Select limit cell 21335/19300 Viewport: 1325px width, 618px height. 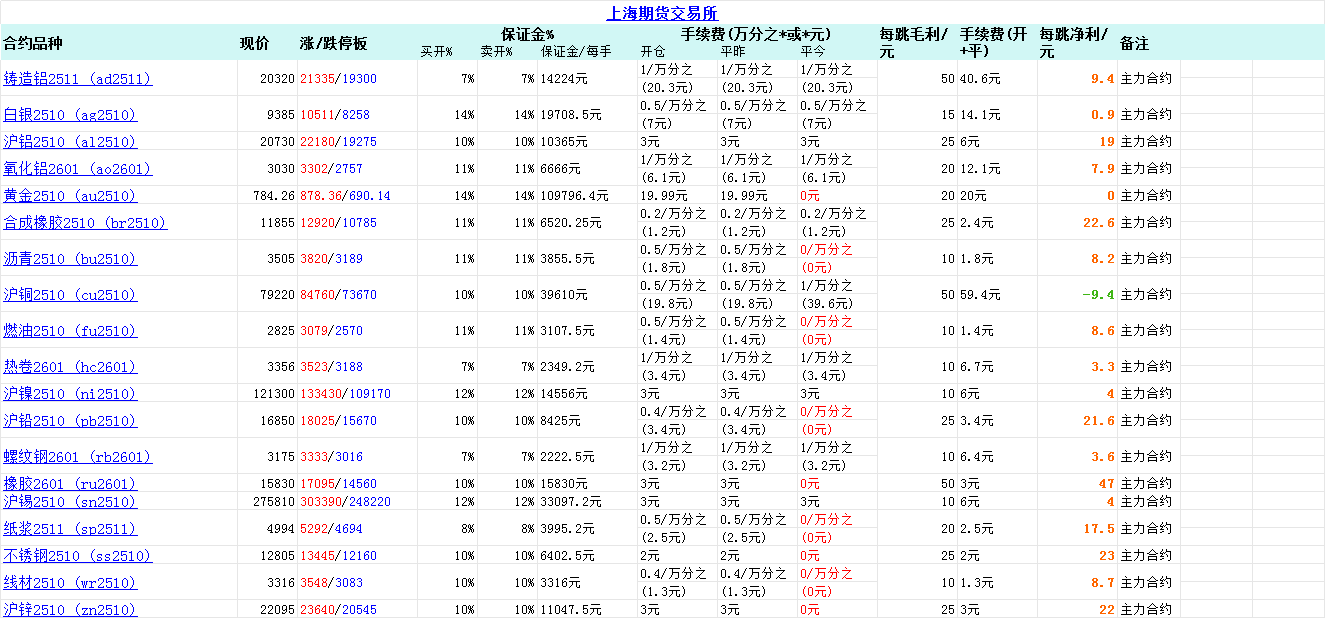pyautogui.click(x=338, y=79)
